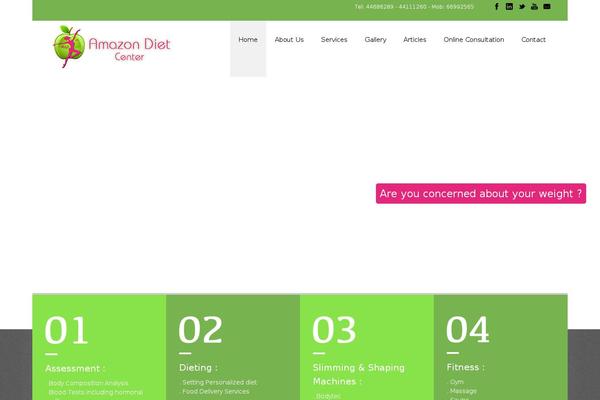Open the Facebook page icon
The image size is (600, 400).
coord(497,7)
